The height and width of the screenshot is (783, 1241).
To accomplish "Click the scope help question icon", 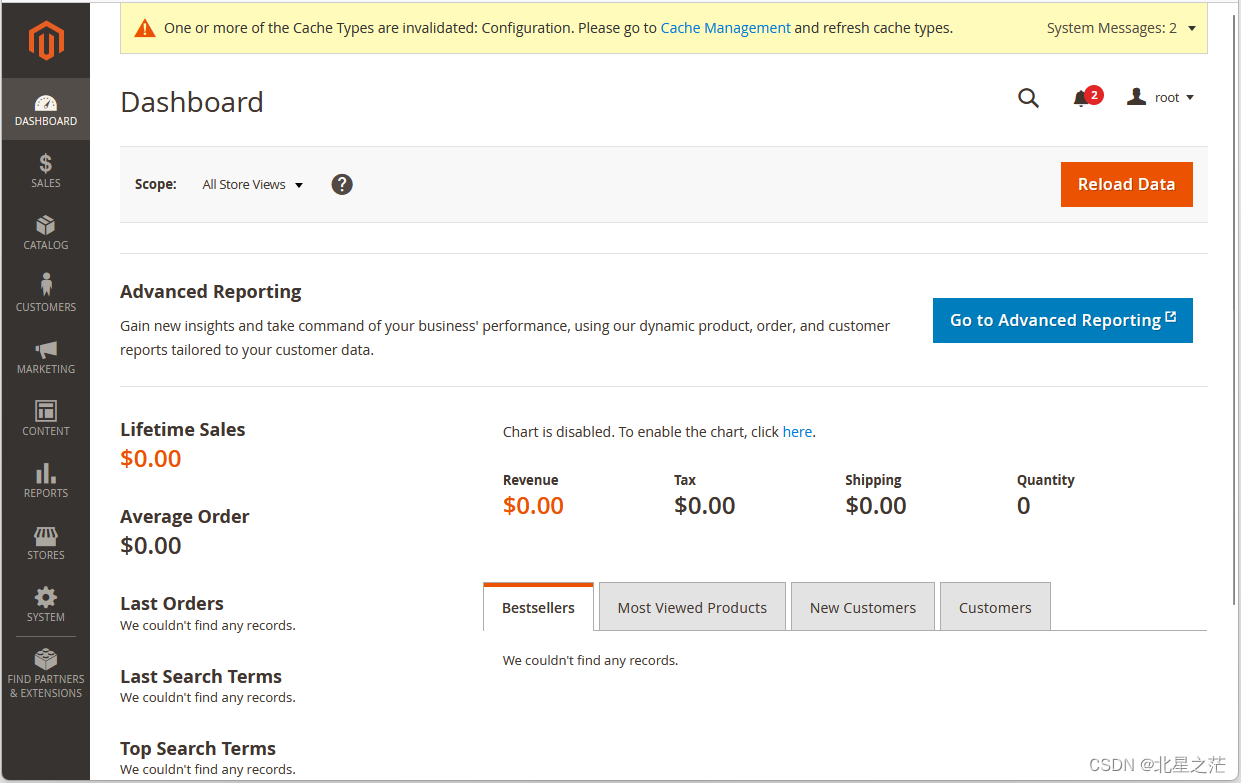I will pyautogui.click(x=342, y=184).
